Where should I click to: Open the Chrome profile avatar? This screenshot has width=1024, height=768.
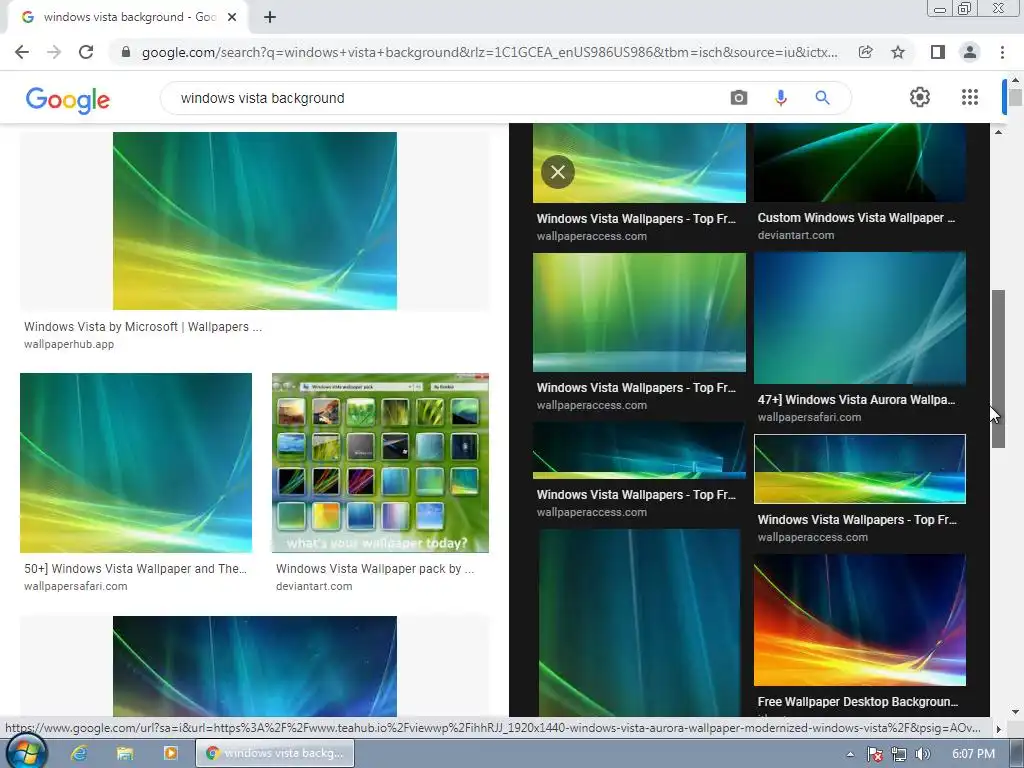(x=970, y=52)
